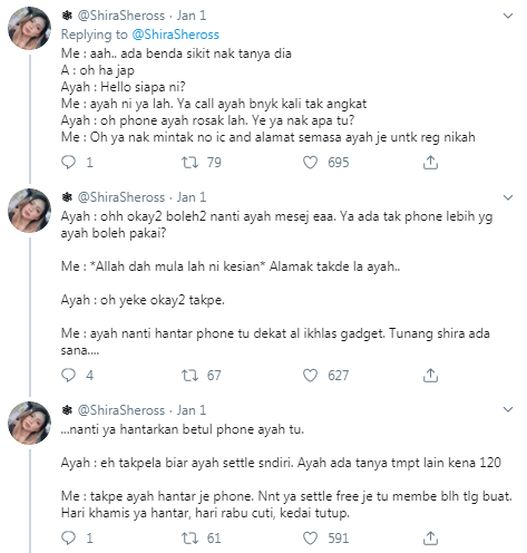Viewport: 527px width, 553px height.
Task: Open the blue @ShiraSheross reply link
Action: pos(175,35)
